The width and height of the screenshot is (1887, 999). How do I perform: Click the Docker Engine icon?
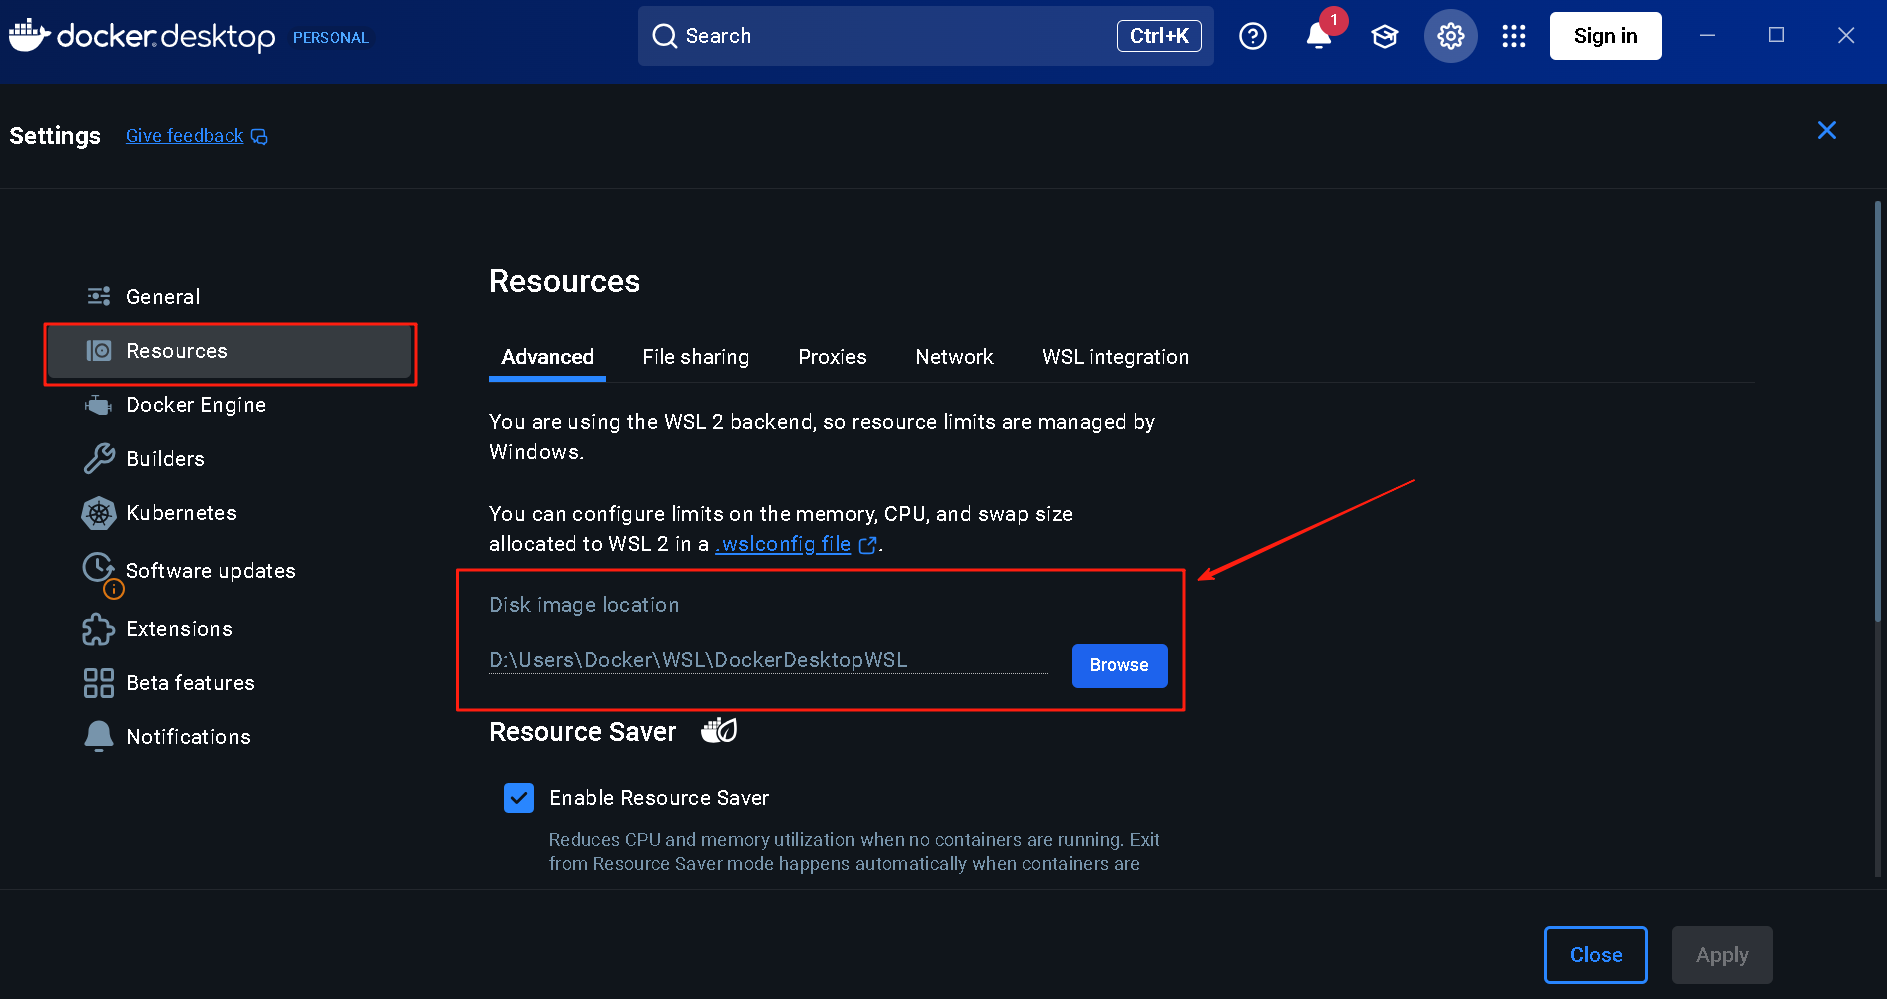[x=98, y=405]
